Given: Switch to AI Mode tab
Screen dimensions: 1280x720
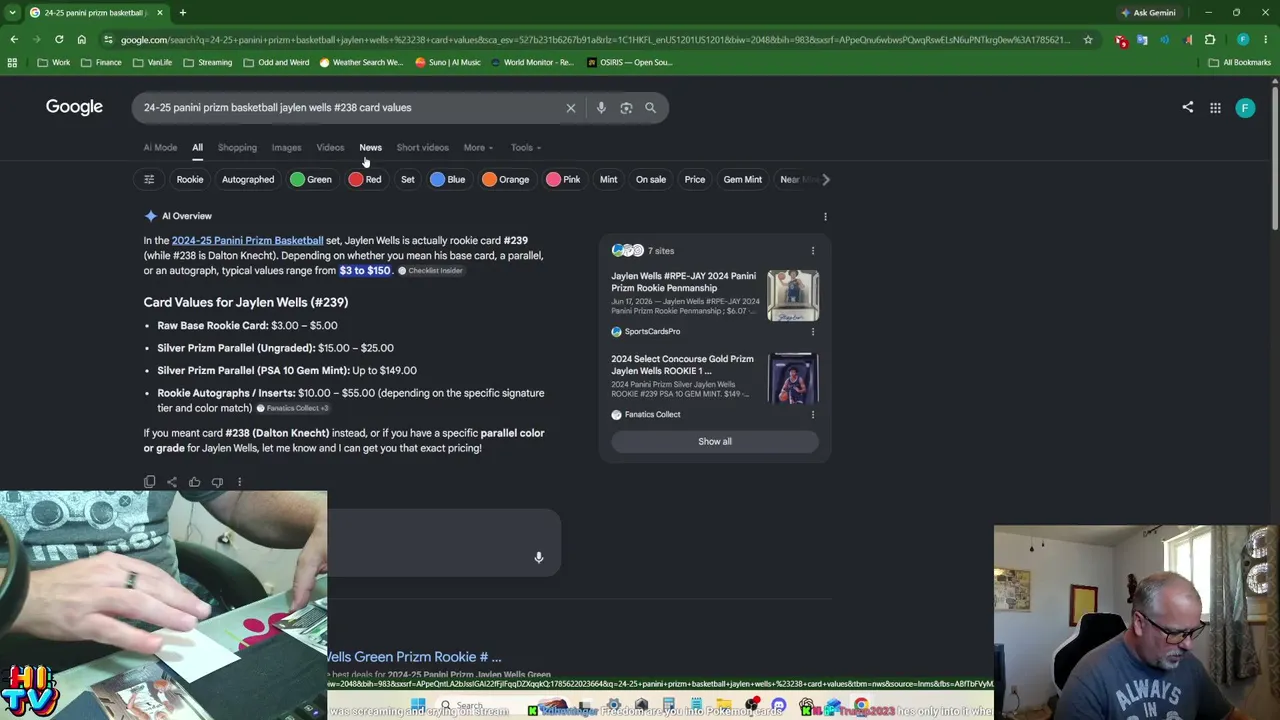Looking at the screenshot, I should [x=160, y=148].
